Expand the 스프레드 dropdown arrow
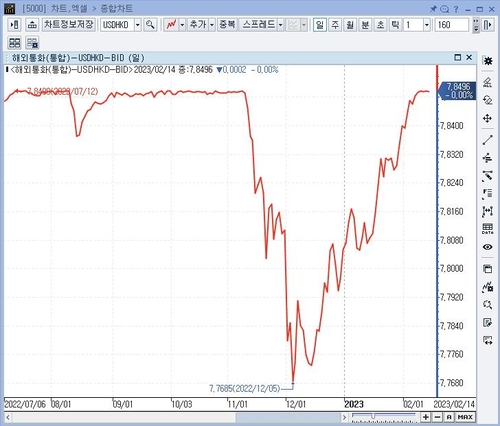The height and width of the screenshot is (426, 500). (x=280, y=25)
